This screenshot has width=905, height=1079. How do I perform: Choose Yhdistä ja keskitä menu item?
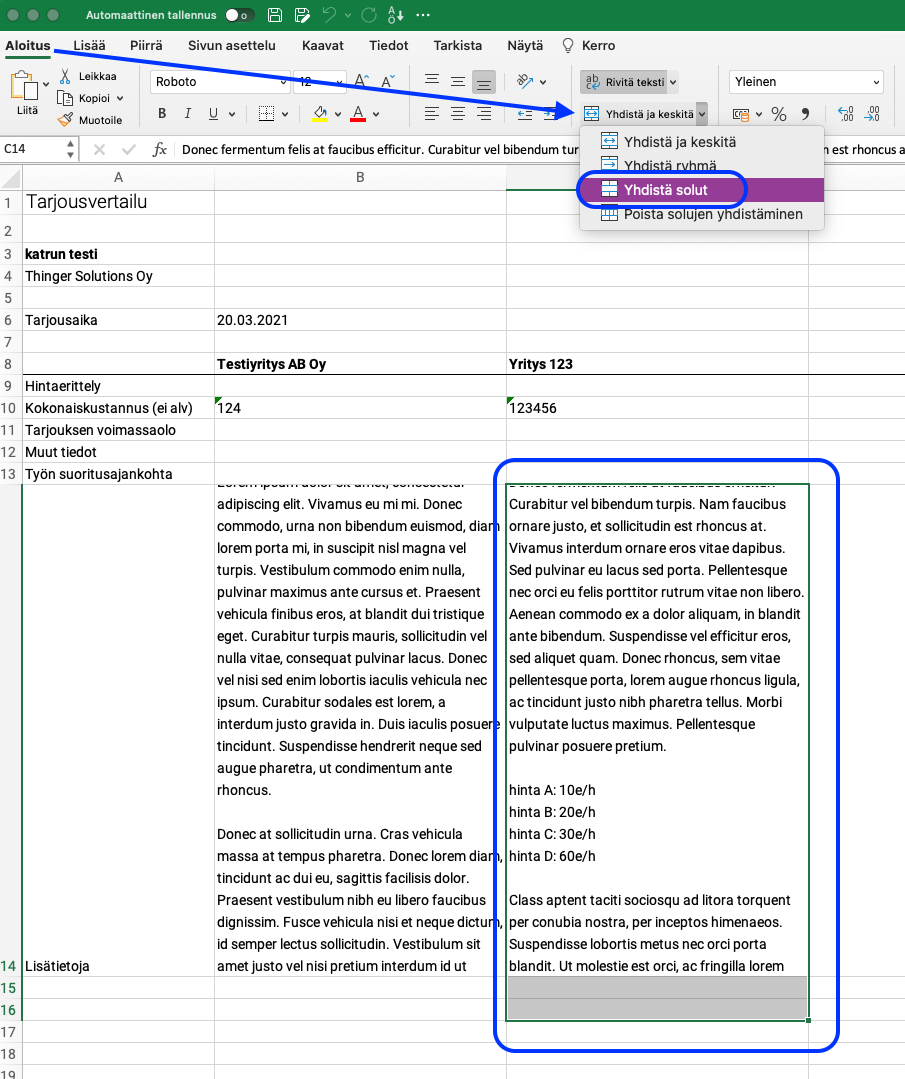click(702, 142)
